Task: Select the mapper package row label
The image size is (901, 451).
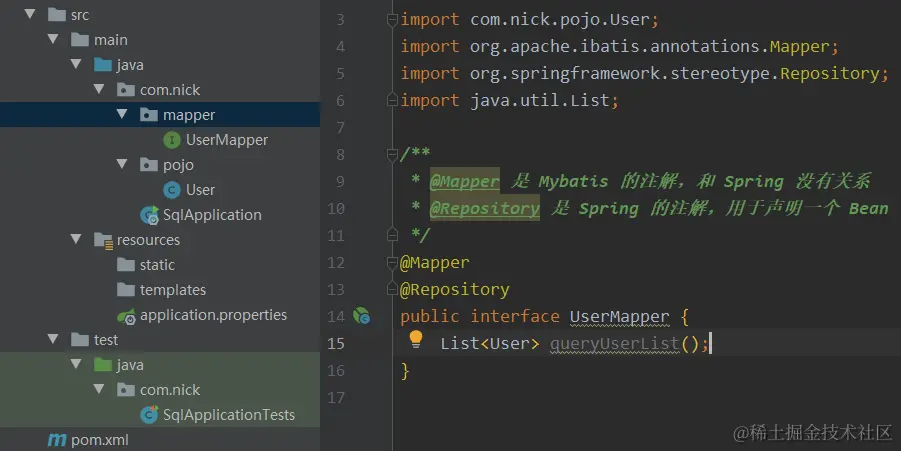Action: coord(188,115)
